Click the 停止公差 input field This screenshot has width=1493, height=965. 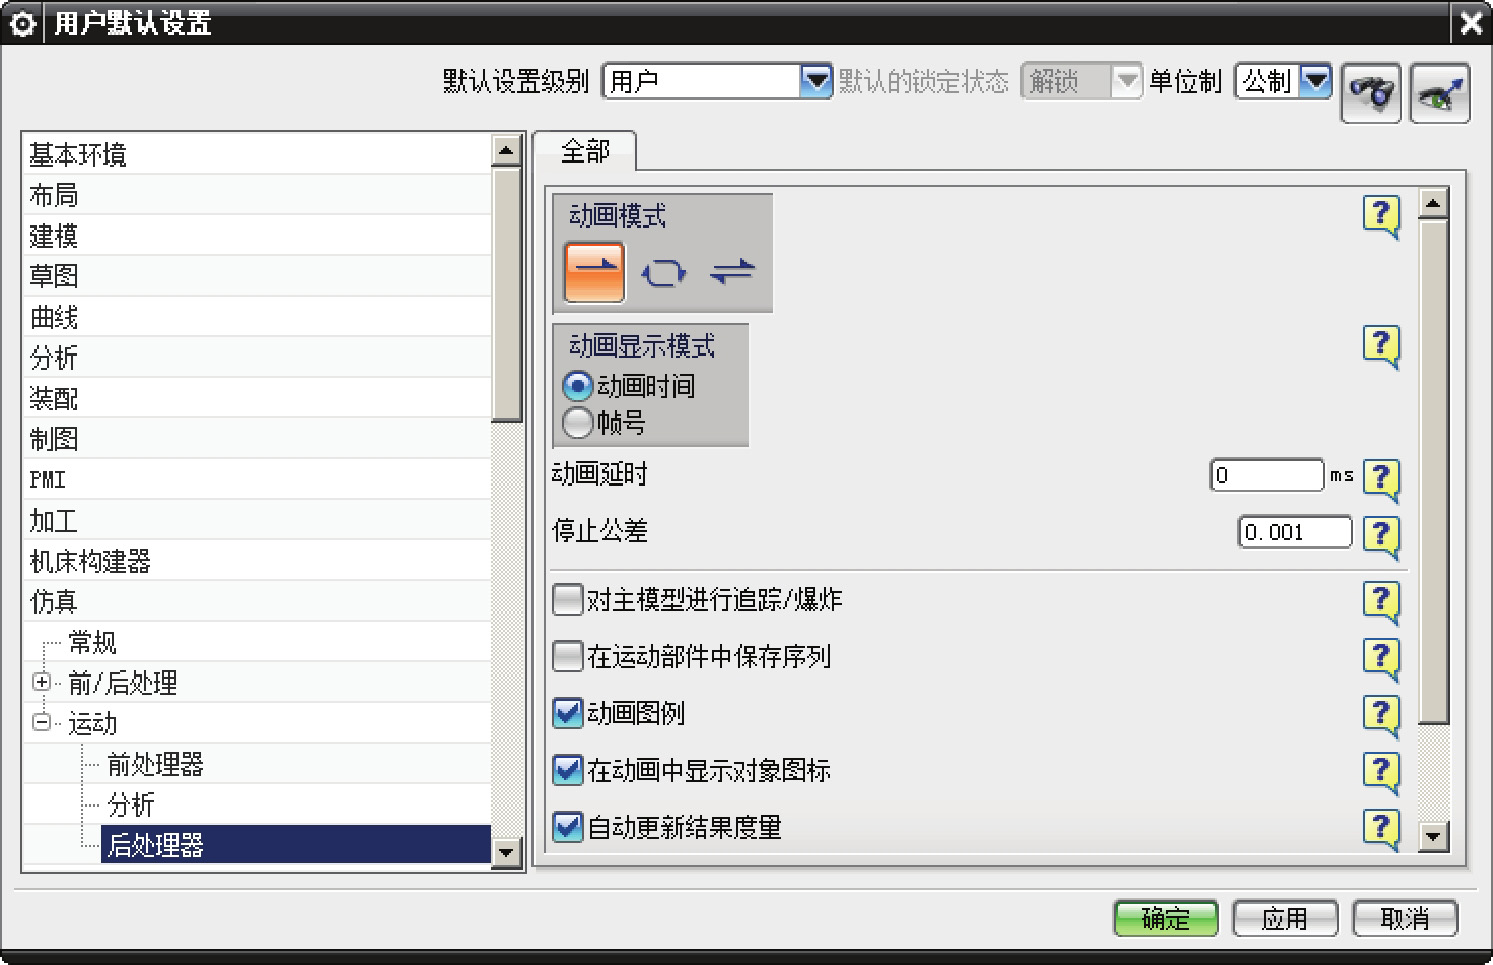(x=1294, y=532)
